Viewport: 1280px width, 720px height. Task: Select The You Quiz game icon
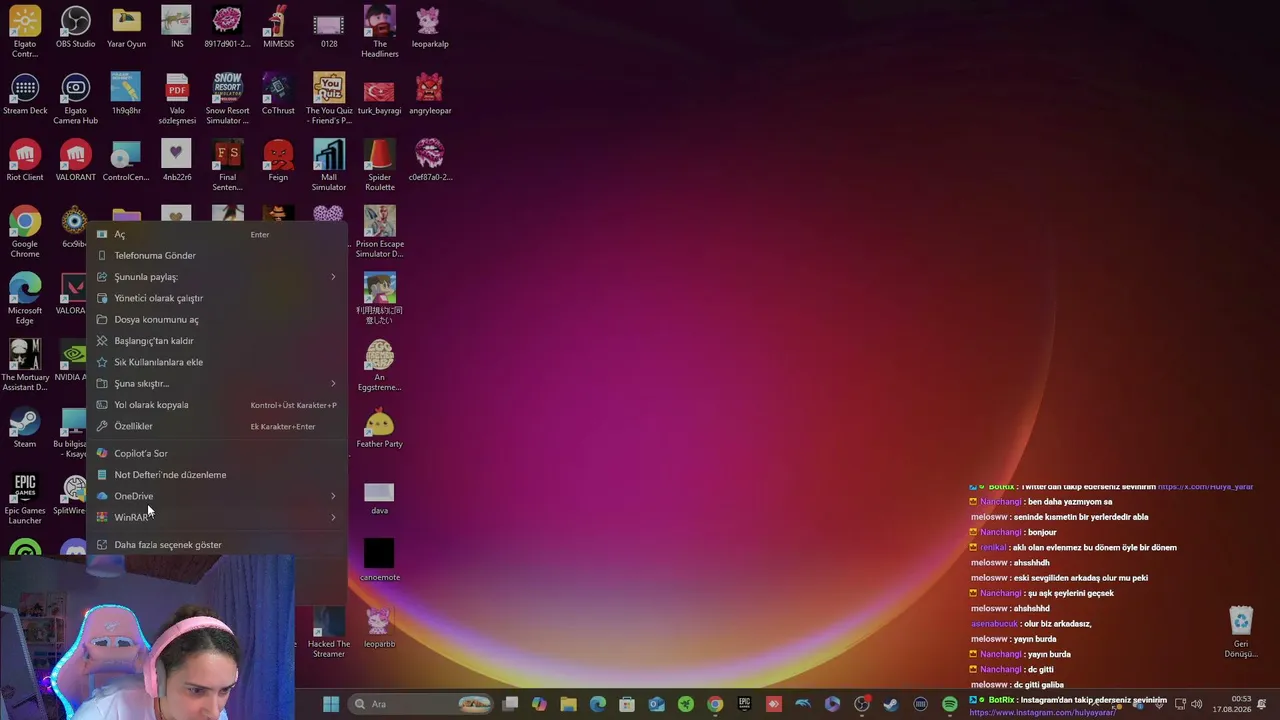pos(329,98)
